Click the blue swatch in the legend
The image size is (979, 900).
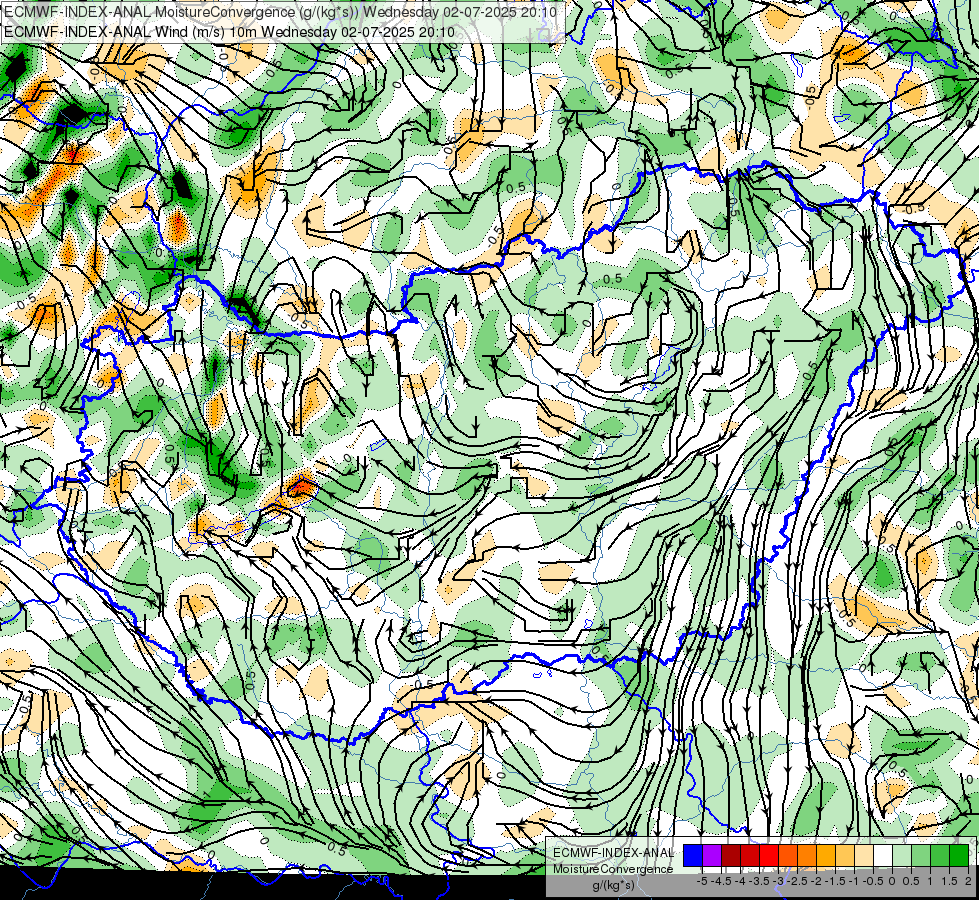point(693,855)
